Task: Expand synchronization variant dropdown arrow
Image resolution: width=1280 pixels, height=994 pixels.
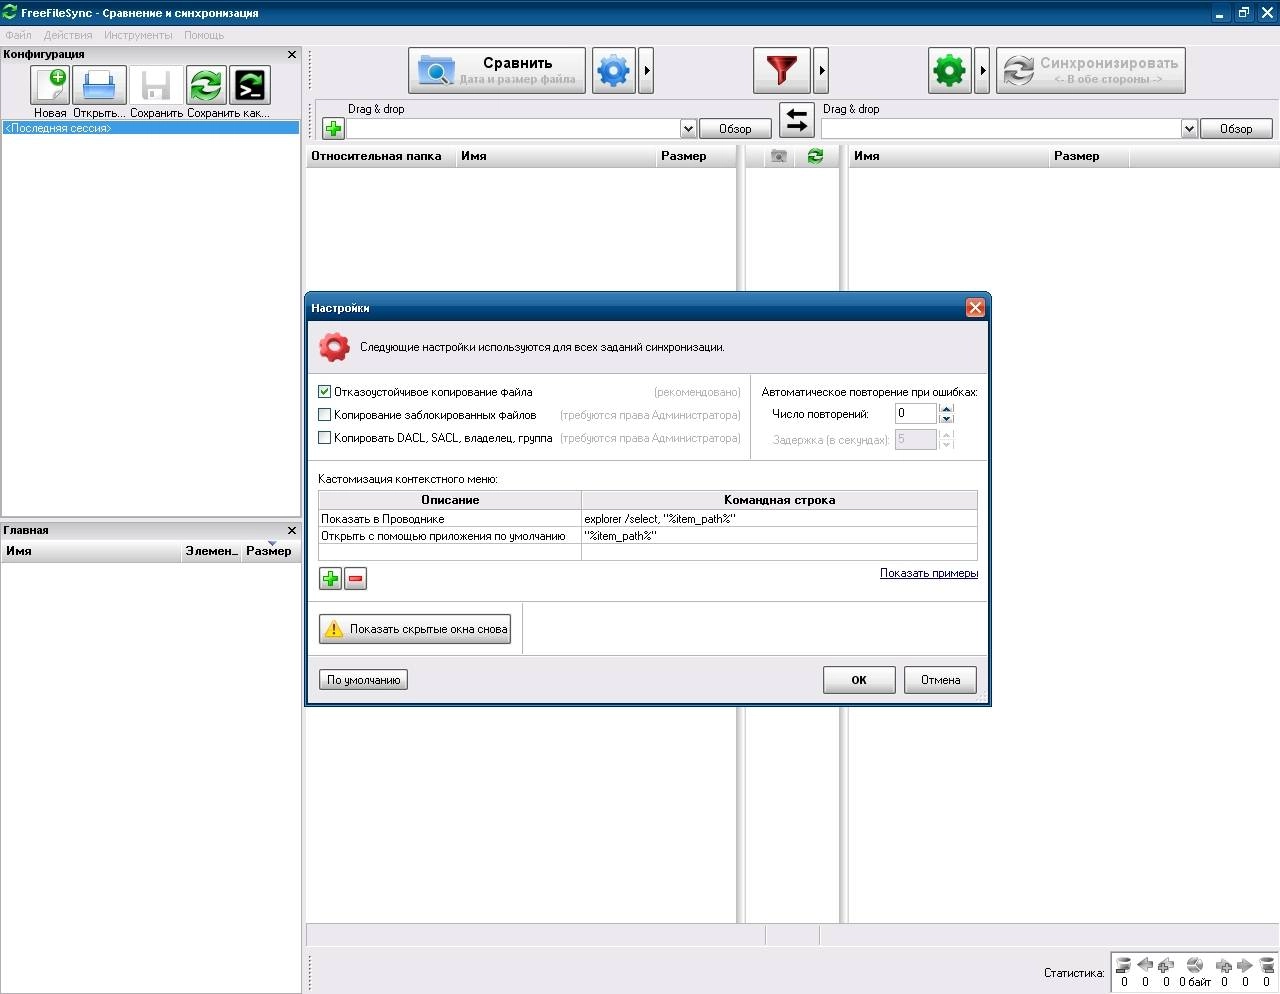Action: point(983,71)
